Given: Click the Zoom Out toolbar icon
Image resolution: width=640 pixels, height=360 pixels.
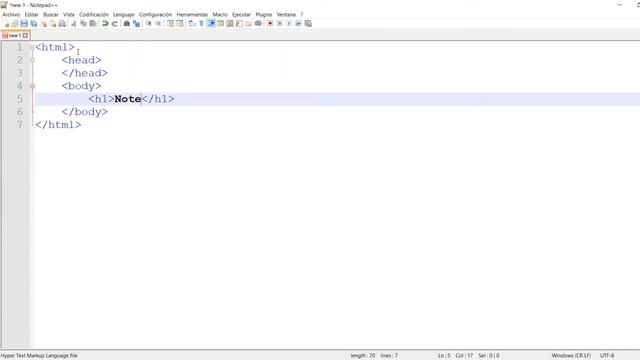Looking at the screenshot, I should 158,24.
